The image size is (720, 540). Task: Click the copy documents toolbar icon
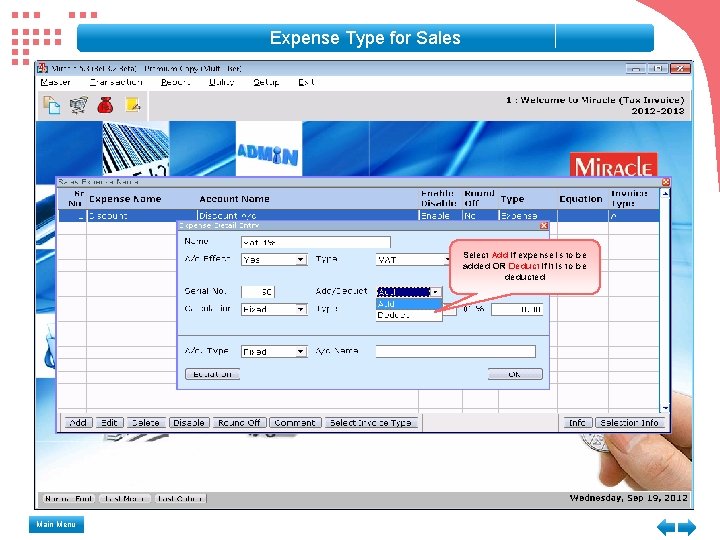point(51,105)
